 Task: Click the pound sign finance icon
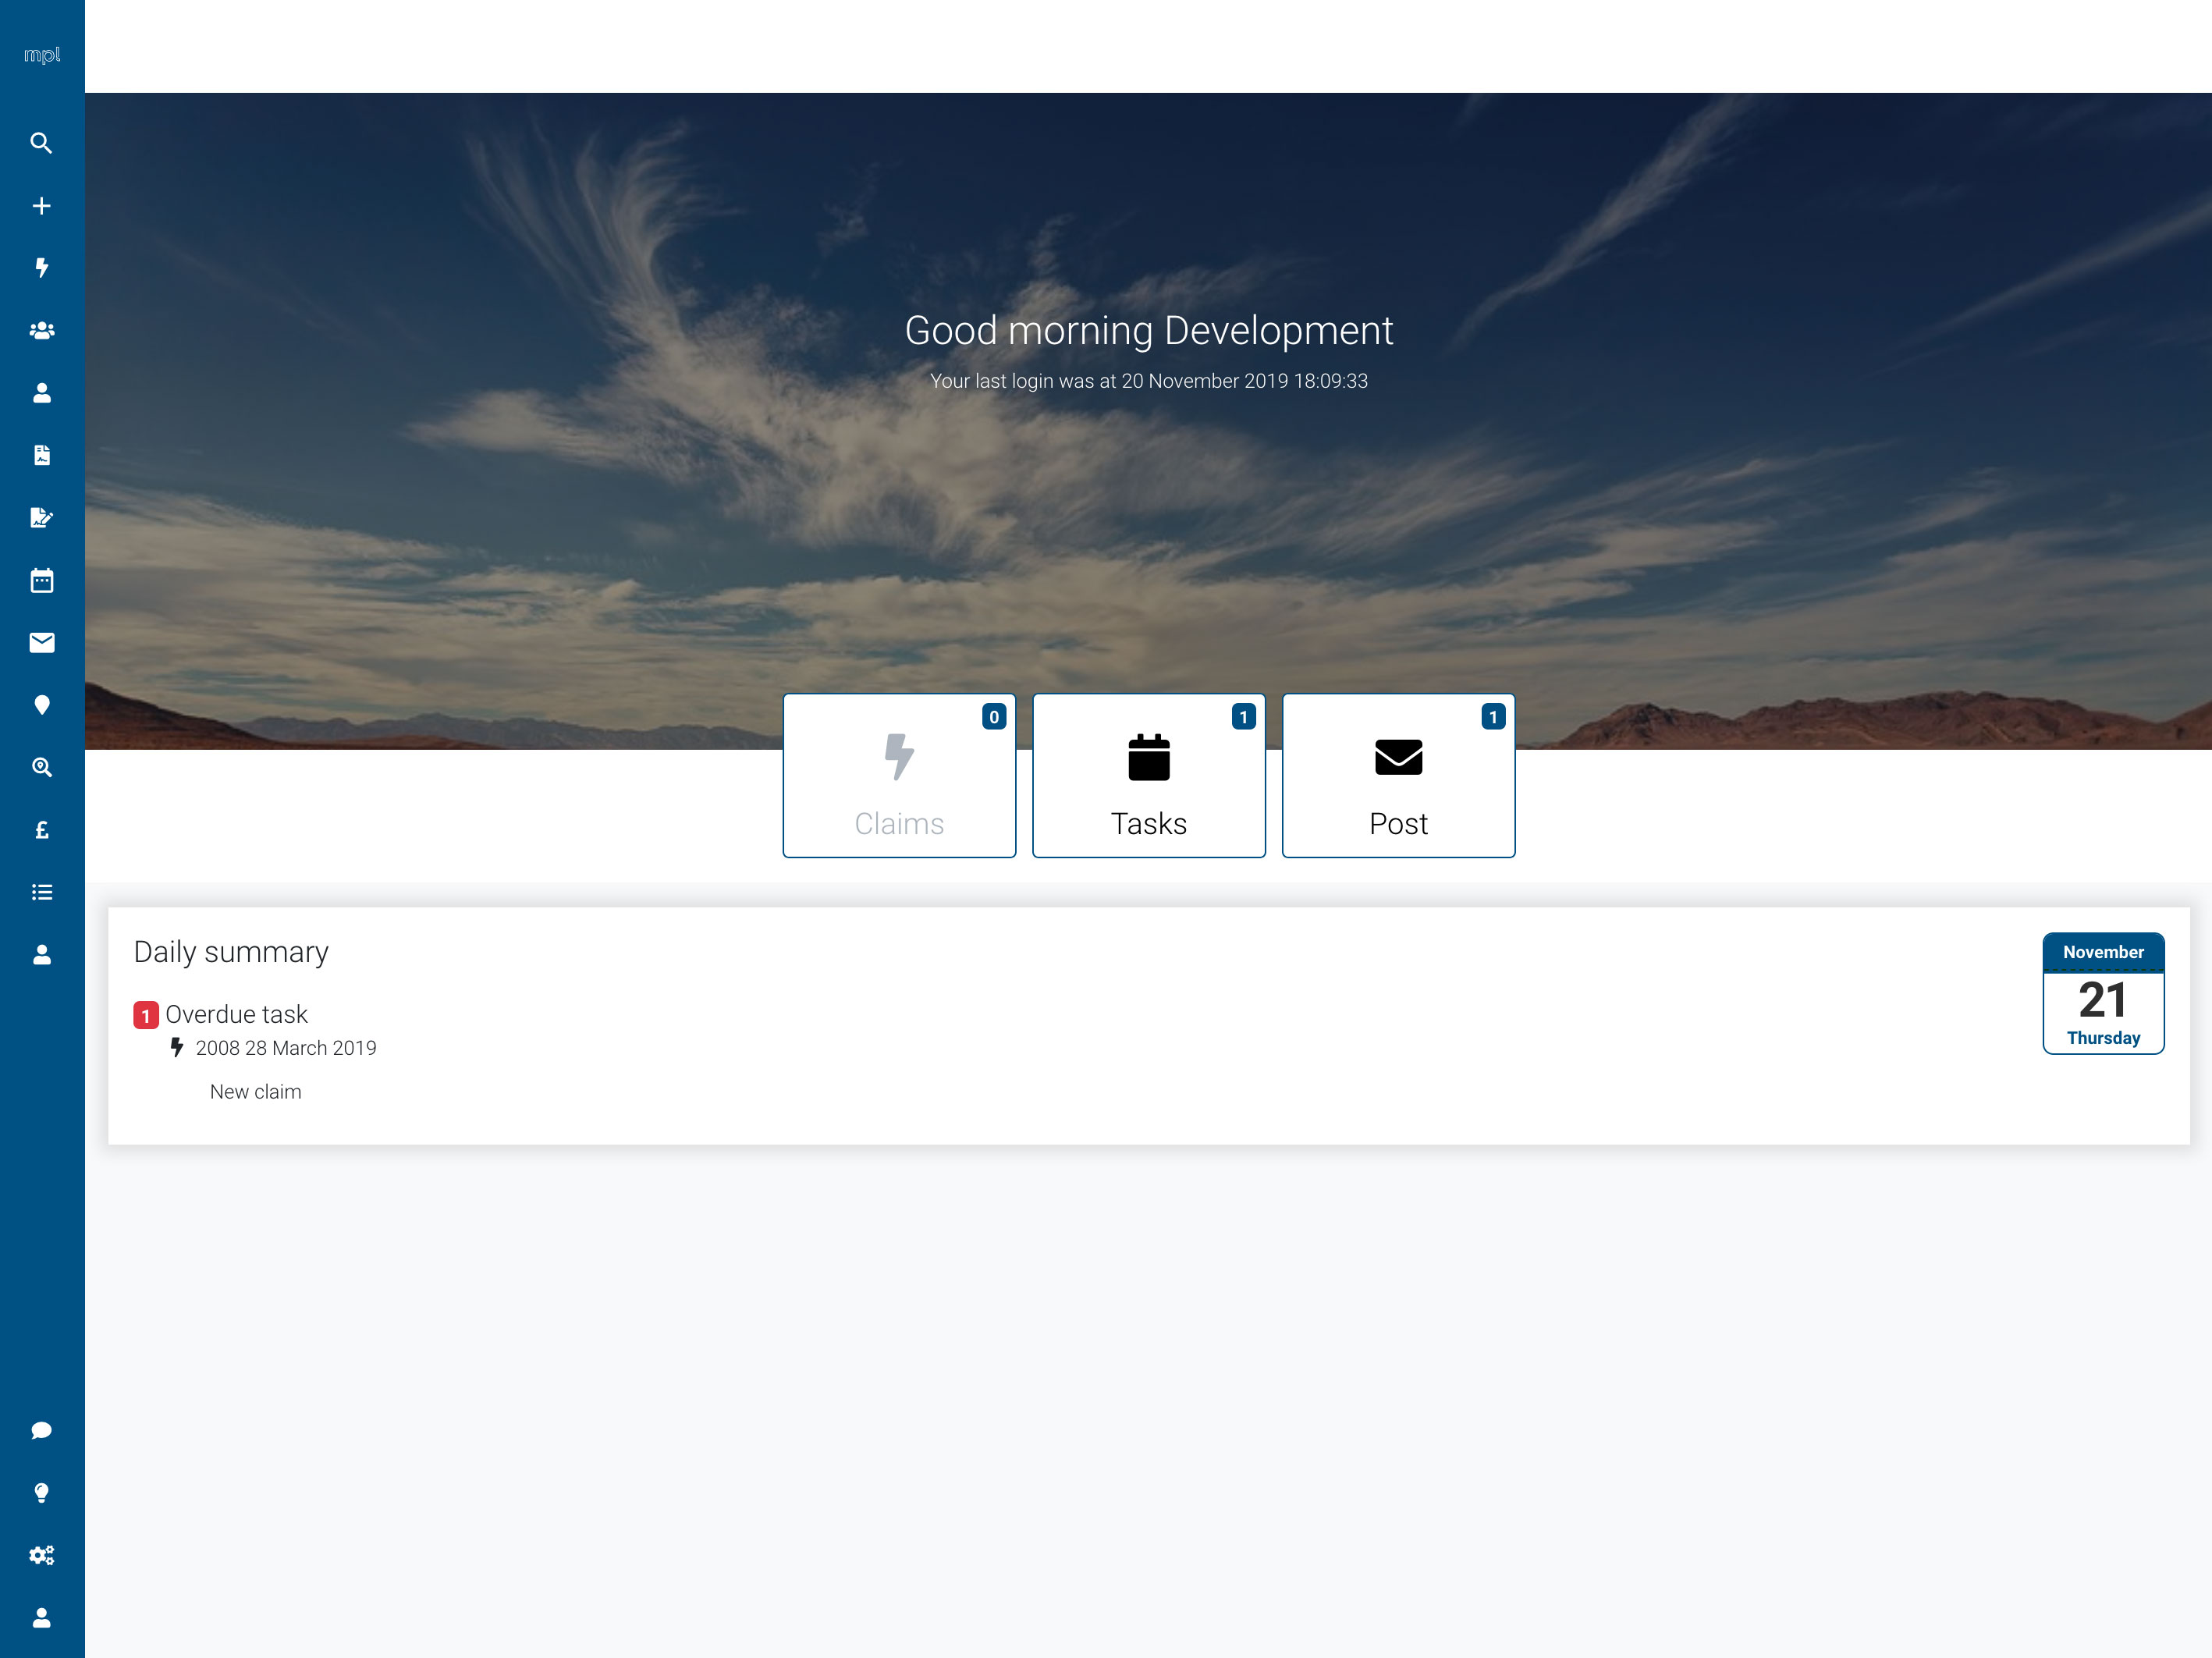click(41, 830)
